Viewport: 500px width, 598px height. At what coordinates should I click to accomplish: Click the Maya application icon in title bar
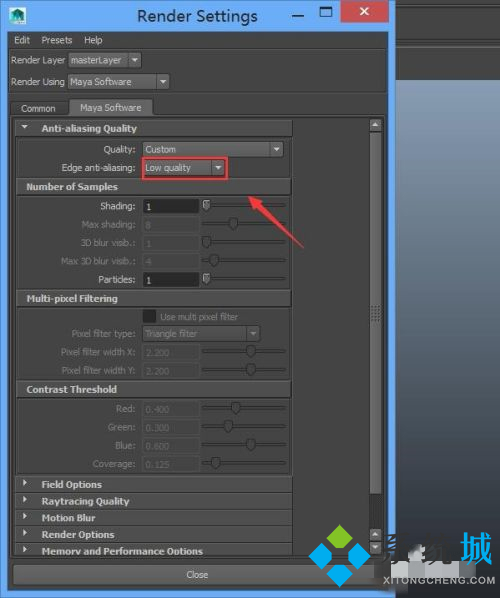pyautogui.click(x=18, y=16)
